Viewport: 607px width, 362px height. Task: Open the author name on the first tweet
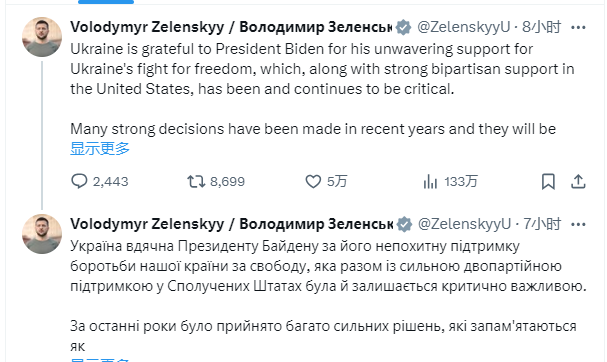click(x=231, y=27)
